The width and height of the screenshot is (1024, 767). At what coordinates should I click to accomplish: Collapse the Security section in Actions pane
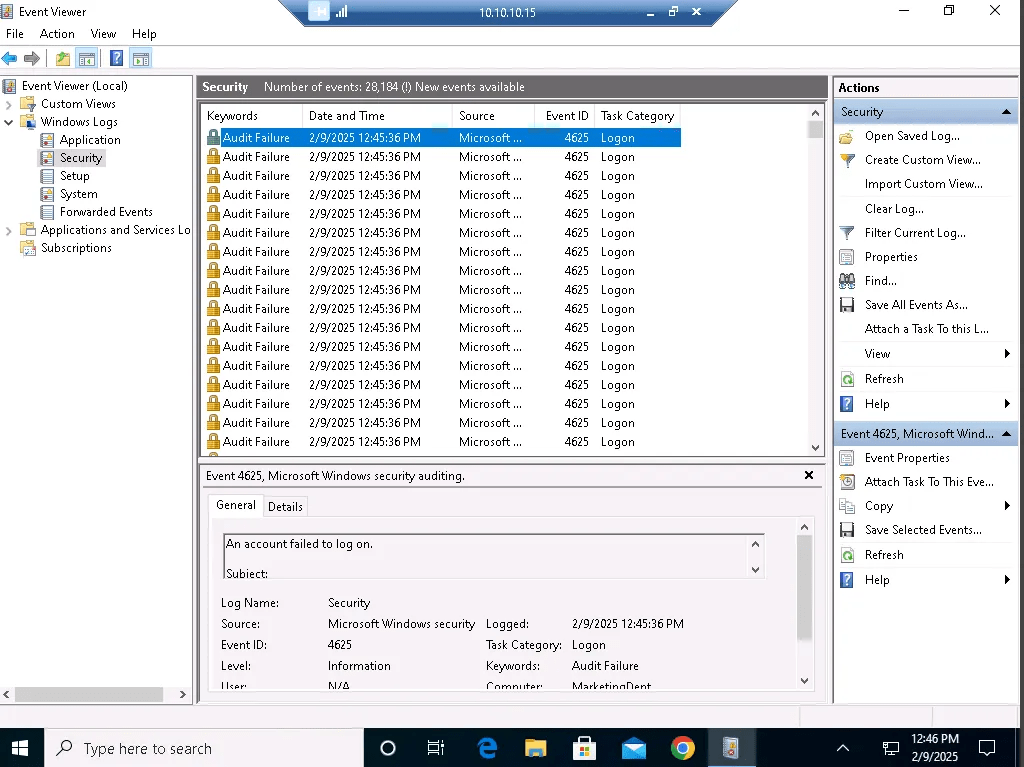[x=1007, y=112]
